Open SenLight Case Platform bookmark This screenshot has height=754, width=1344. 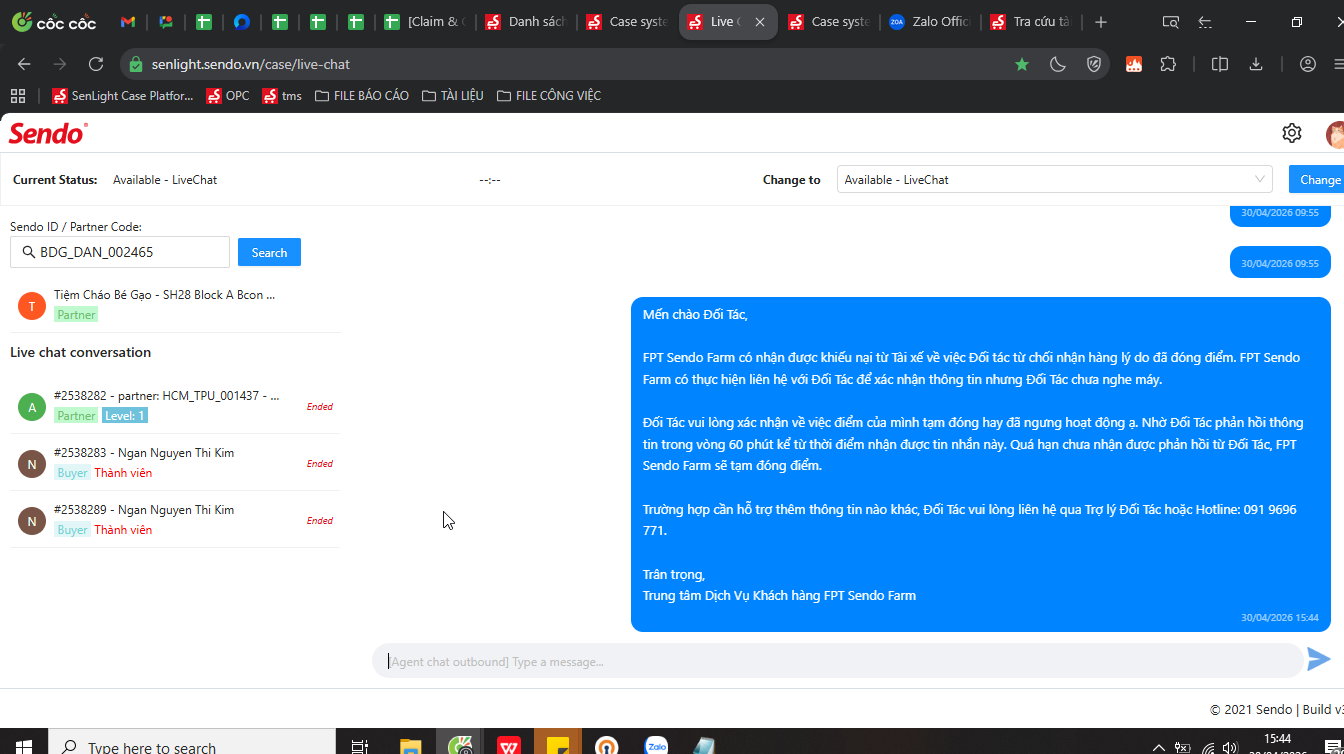tap(122, 96)
